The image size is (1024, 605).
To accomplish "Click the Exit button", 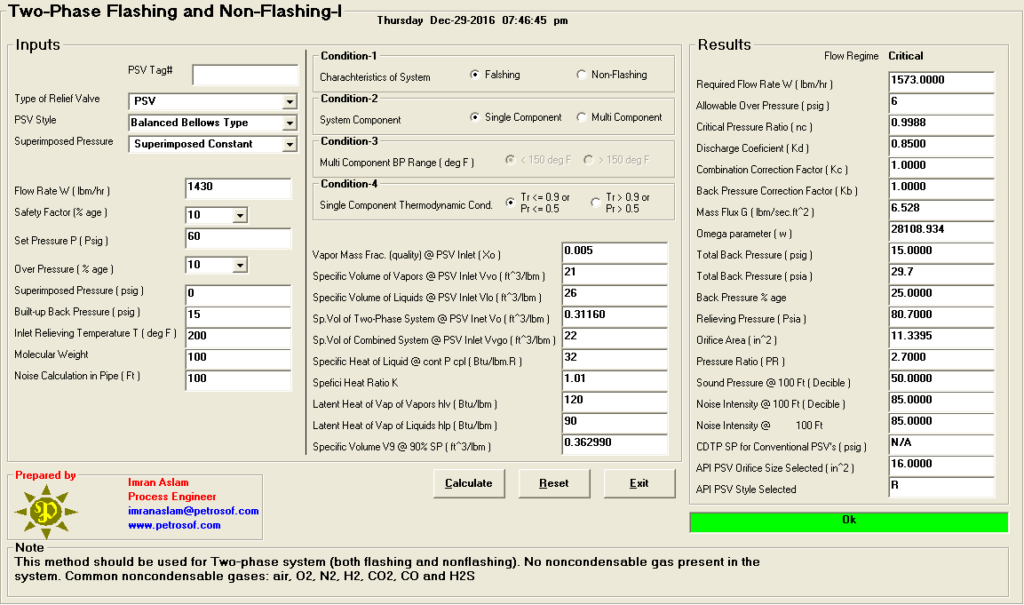I will pos(639,483).
